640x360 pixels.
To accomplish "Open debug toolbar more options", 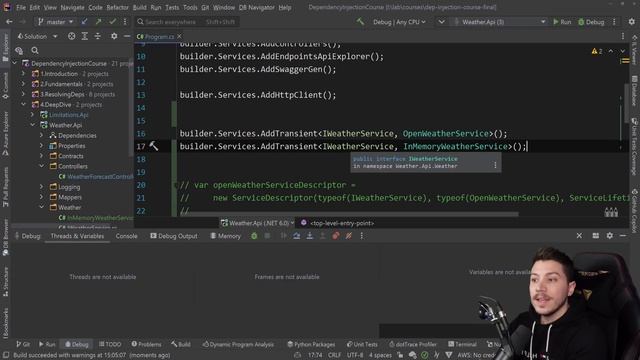I will (362, 236).
